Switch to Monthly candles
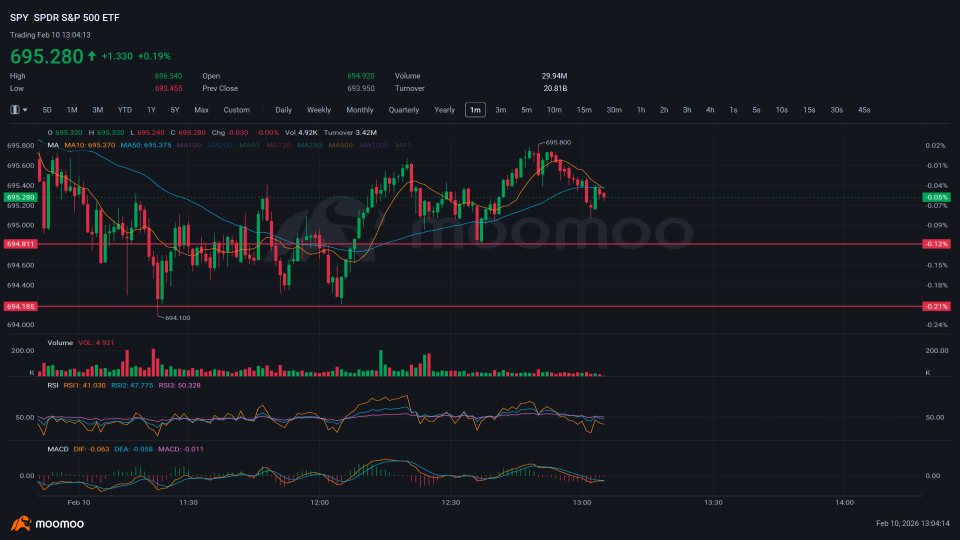Viewport: 960px width, 540px height. click(360, 110)
